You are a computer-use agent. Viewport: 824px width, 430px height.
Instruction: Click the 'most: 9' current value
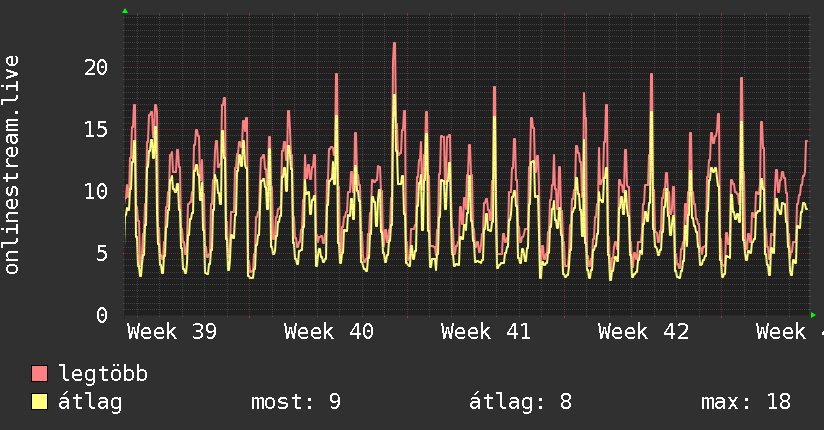pyautogui.click(x=296, y=402)
